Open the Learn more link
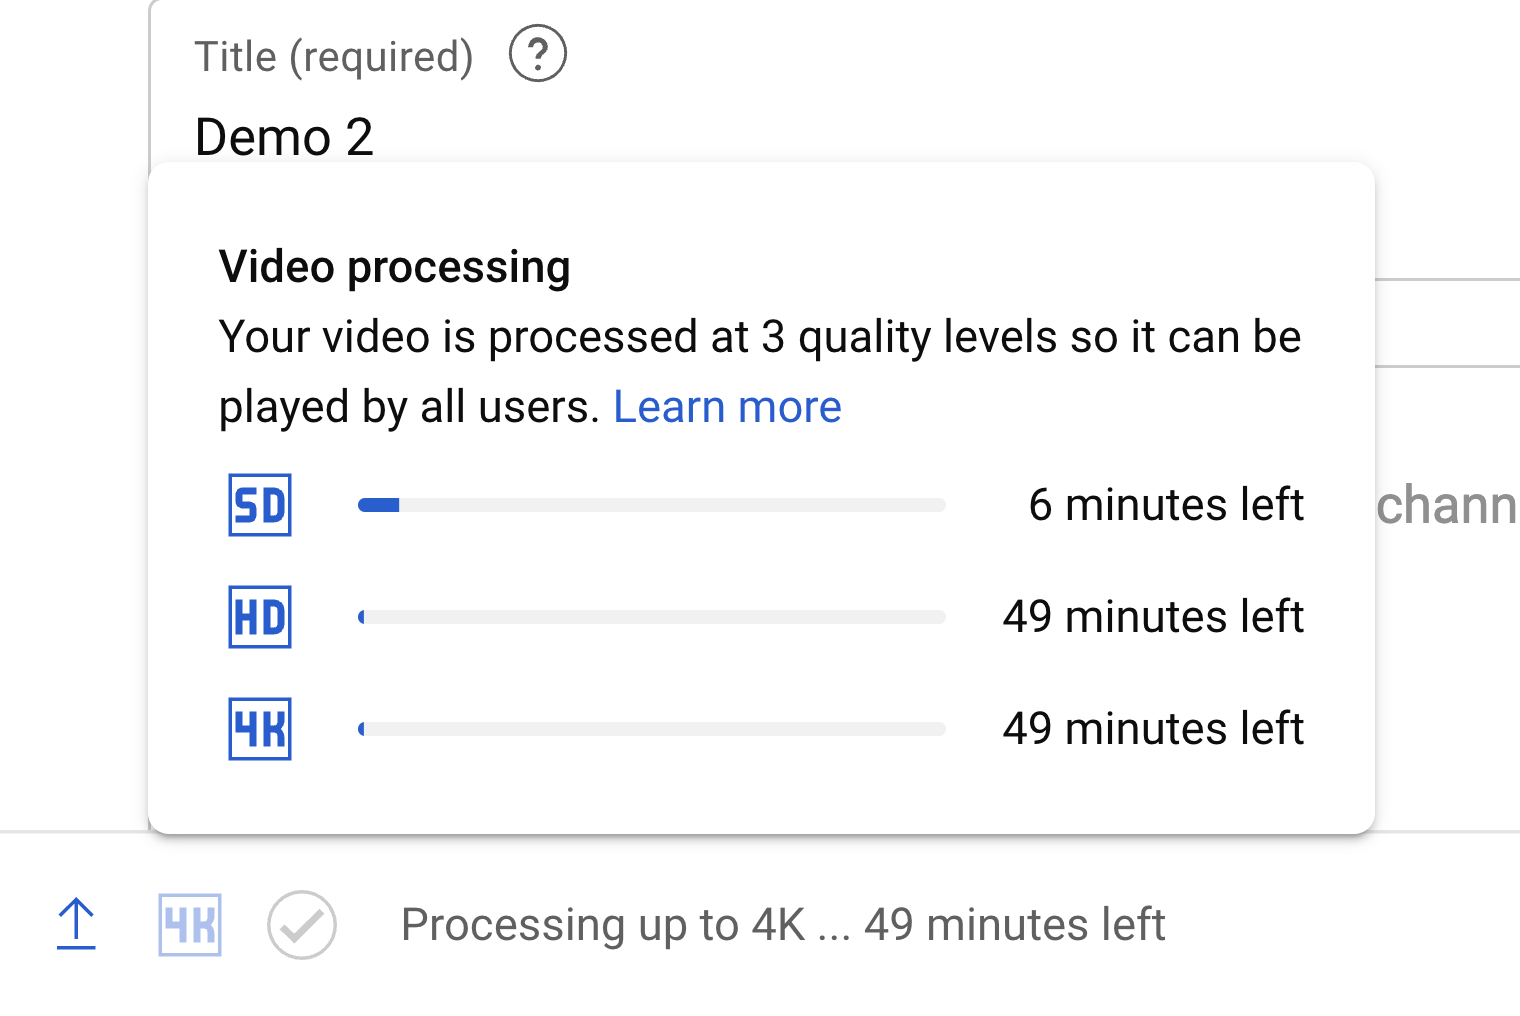Viewport: 1520px width, 1016px height. (x=727, y=407)
